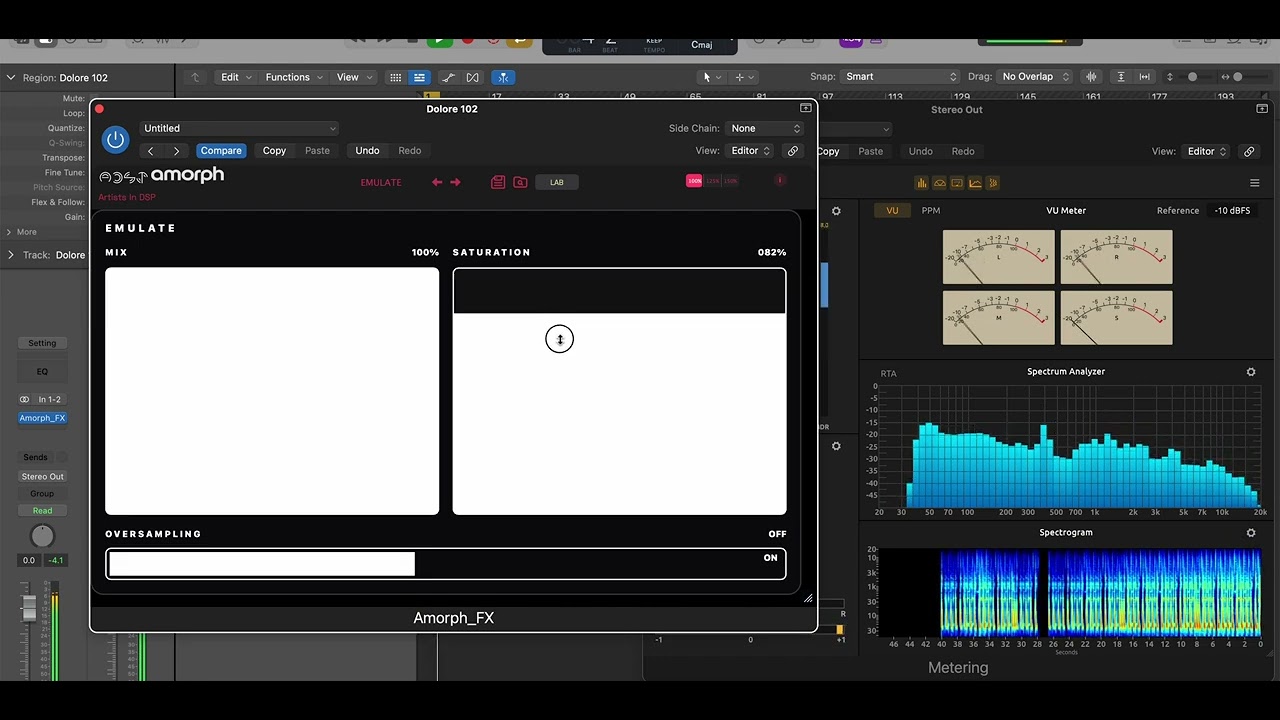Click the link icon in Amorph window
The width and height of the screenshot is (1280, 720).
pos(793,151)
